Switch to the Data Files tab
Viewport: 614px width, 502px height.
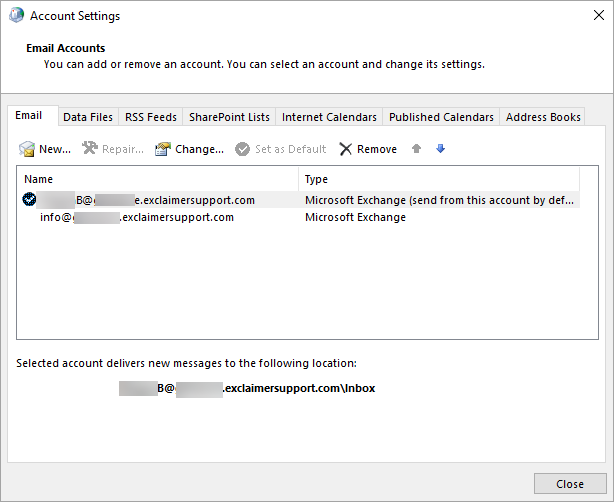(x=88, y=117)
